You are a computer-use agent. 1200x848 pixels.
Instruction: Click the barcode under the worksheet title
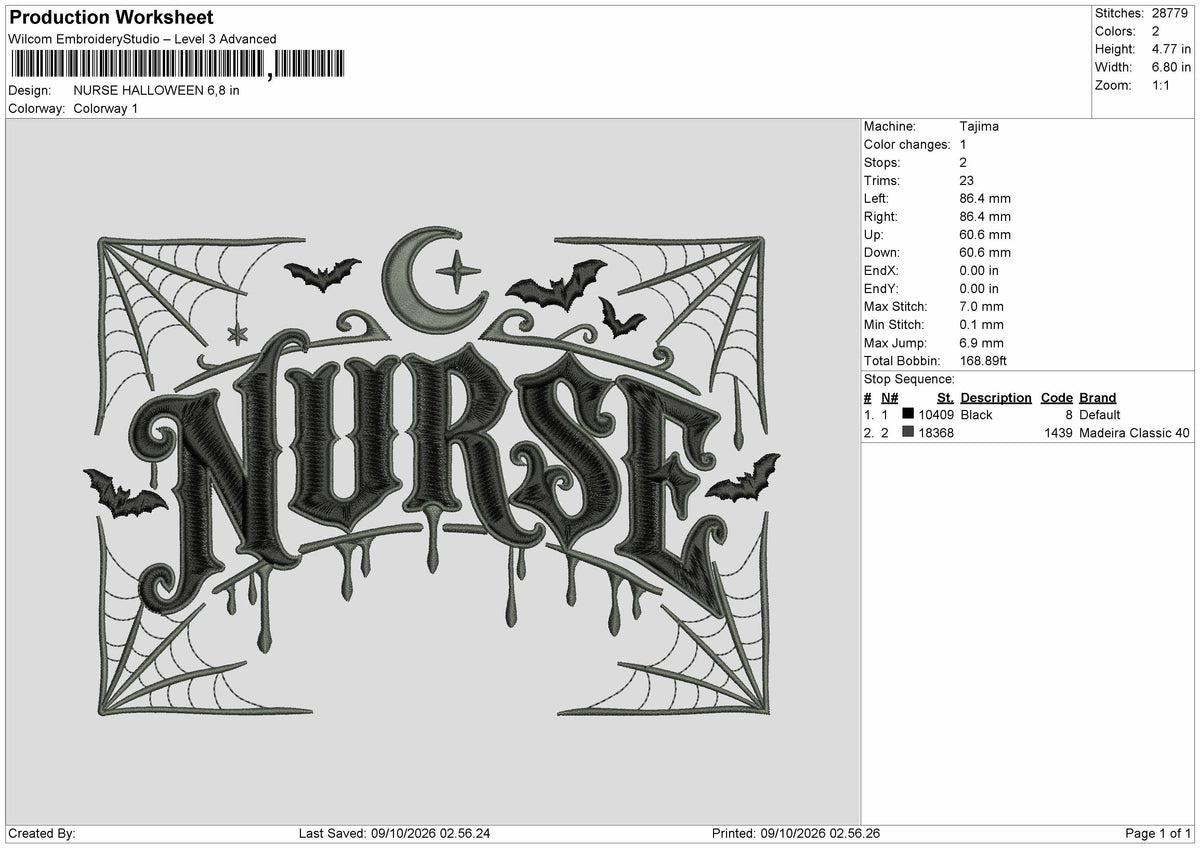(x=177, y=65)
